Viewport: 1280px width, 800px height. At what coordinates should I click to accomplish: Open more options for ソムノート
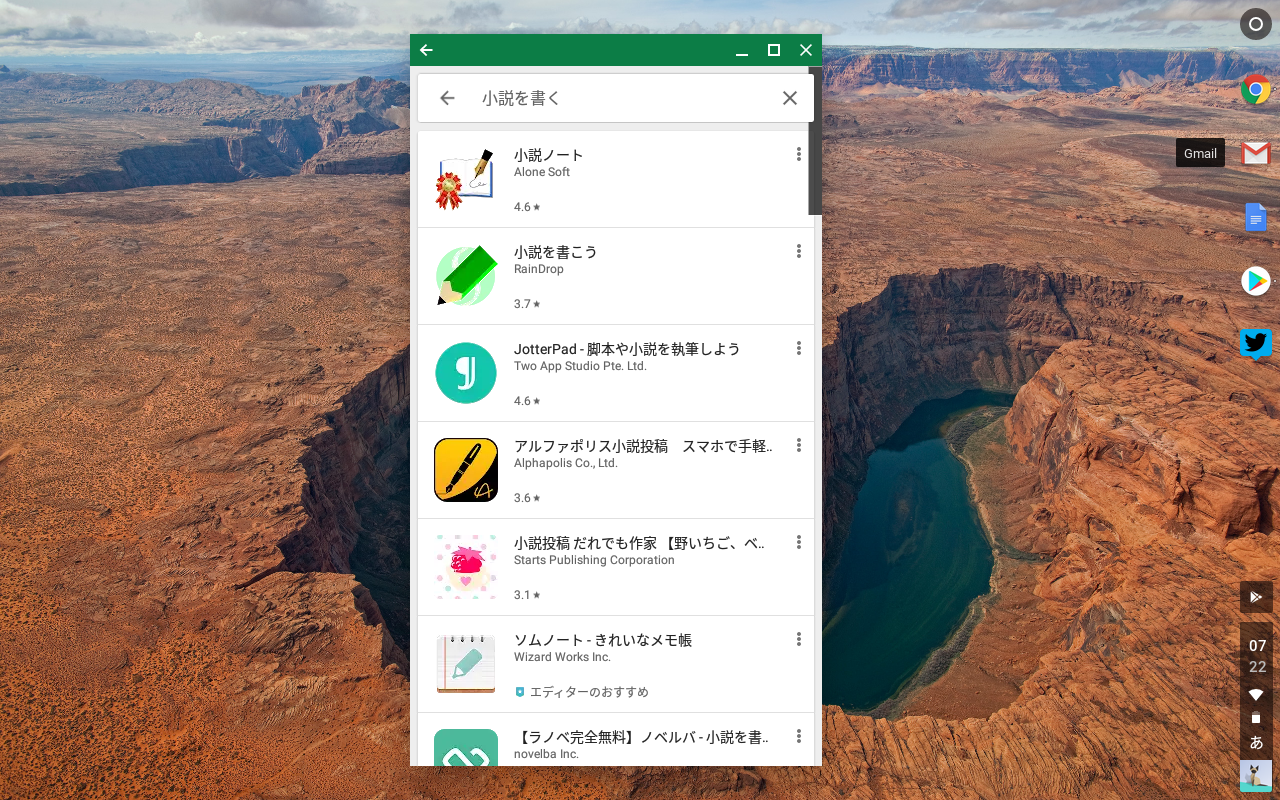(798, 639)
